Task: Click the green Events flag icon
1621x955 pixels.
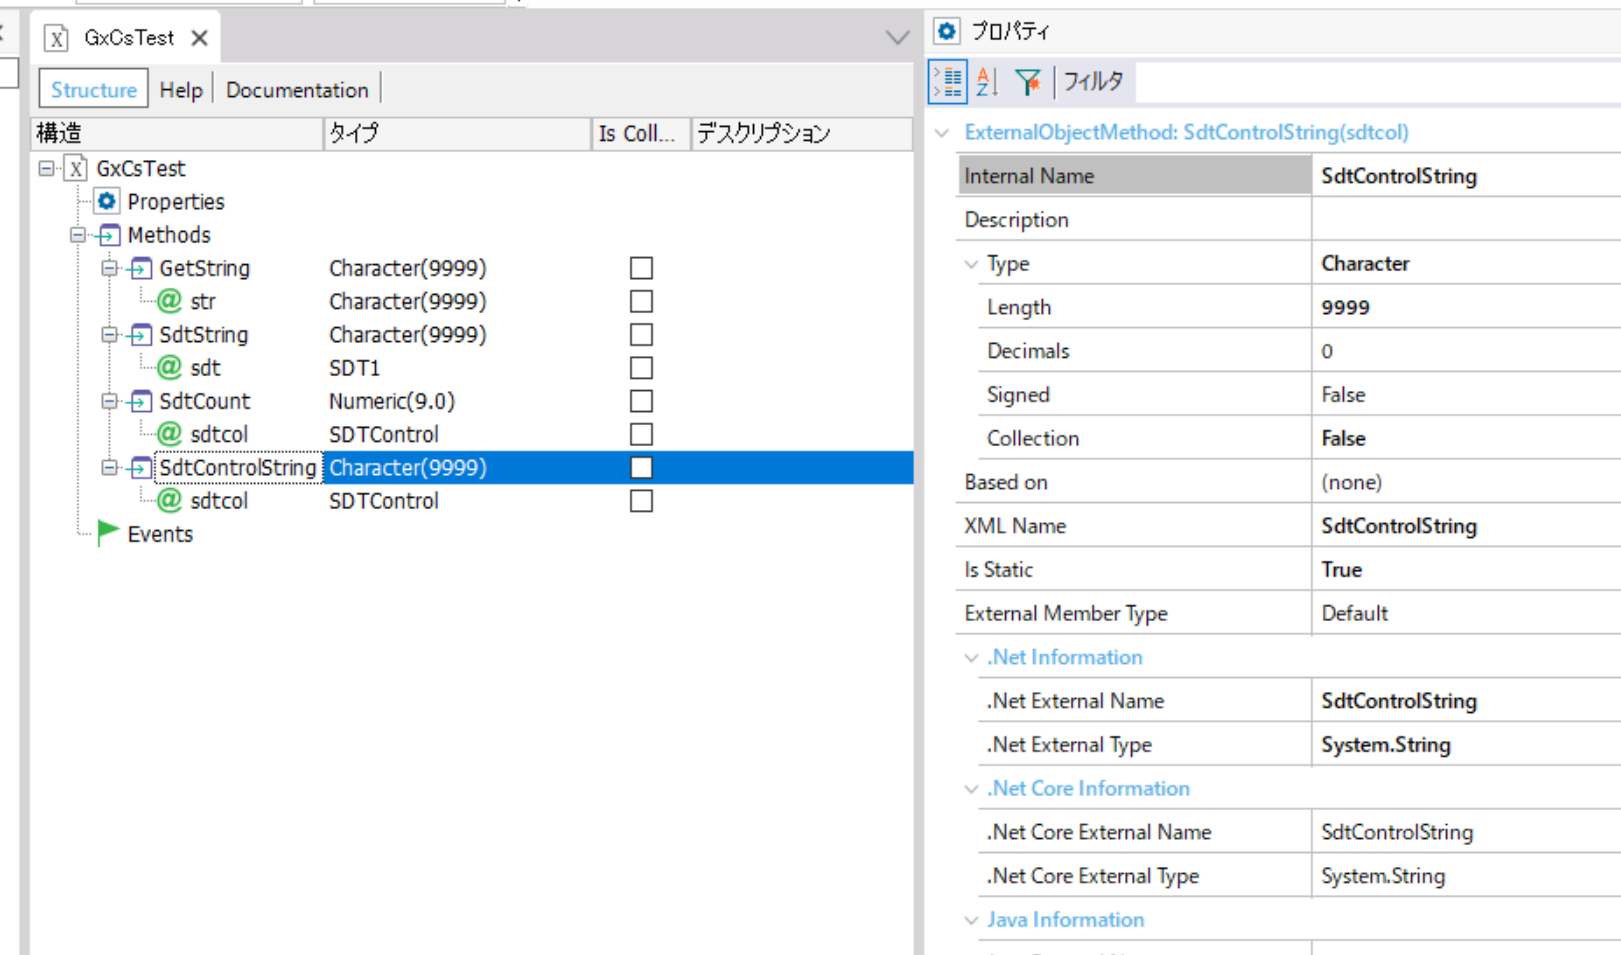Action: 108,533
